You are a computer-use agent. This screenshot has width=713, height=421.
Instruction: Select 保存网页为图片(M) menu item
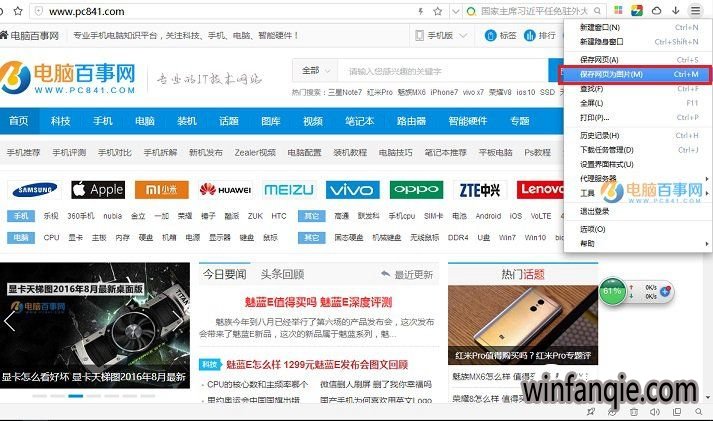coord(634,74)
